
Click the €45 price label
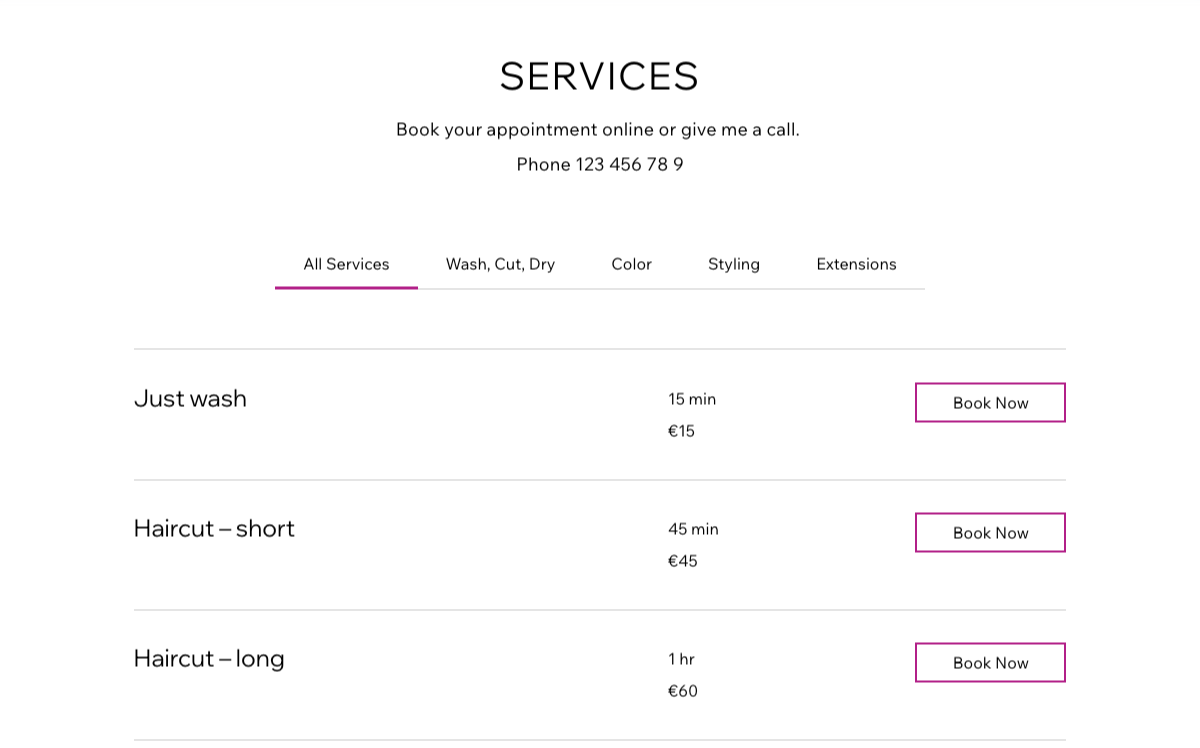point(682,561)
